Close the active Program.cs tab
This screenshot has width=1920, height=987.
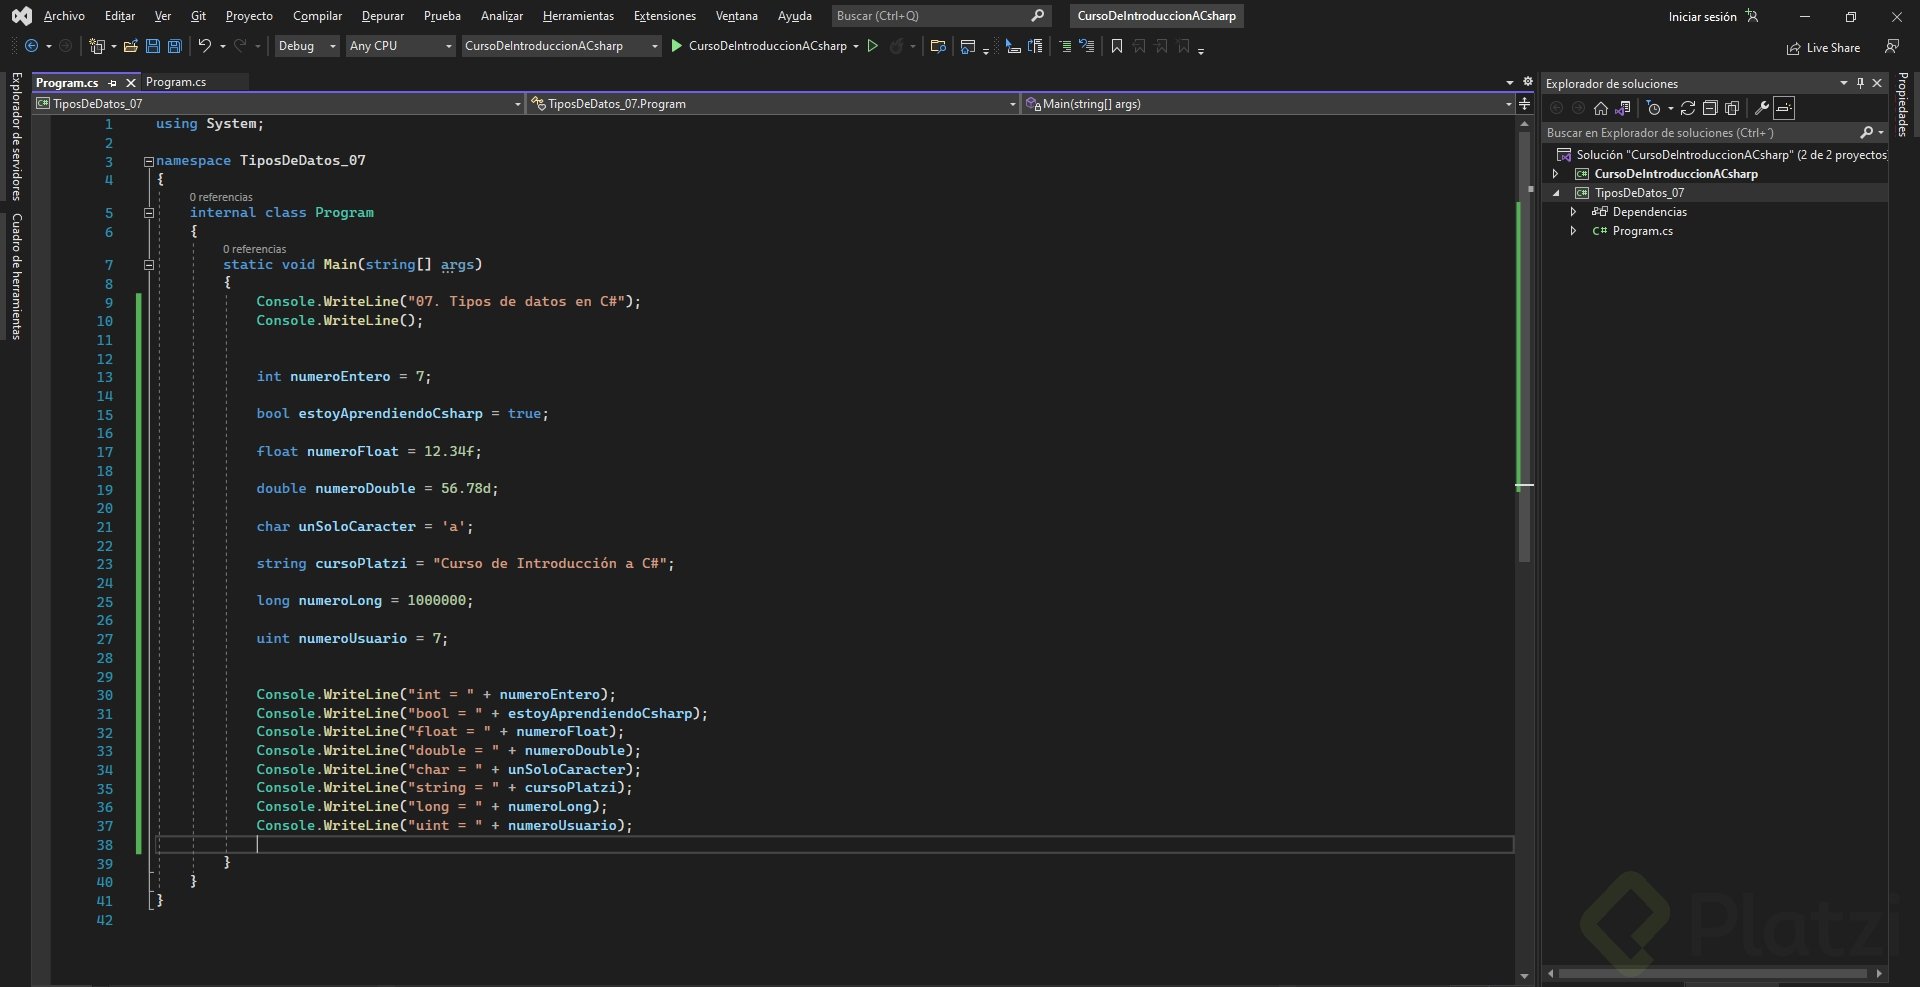[x=130, y=82]
